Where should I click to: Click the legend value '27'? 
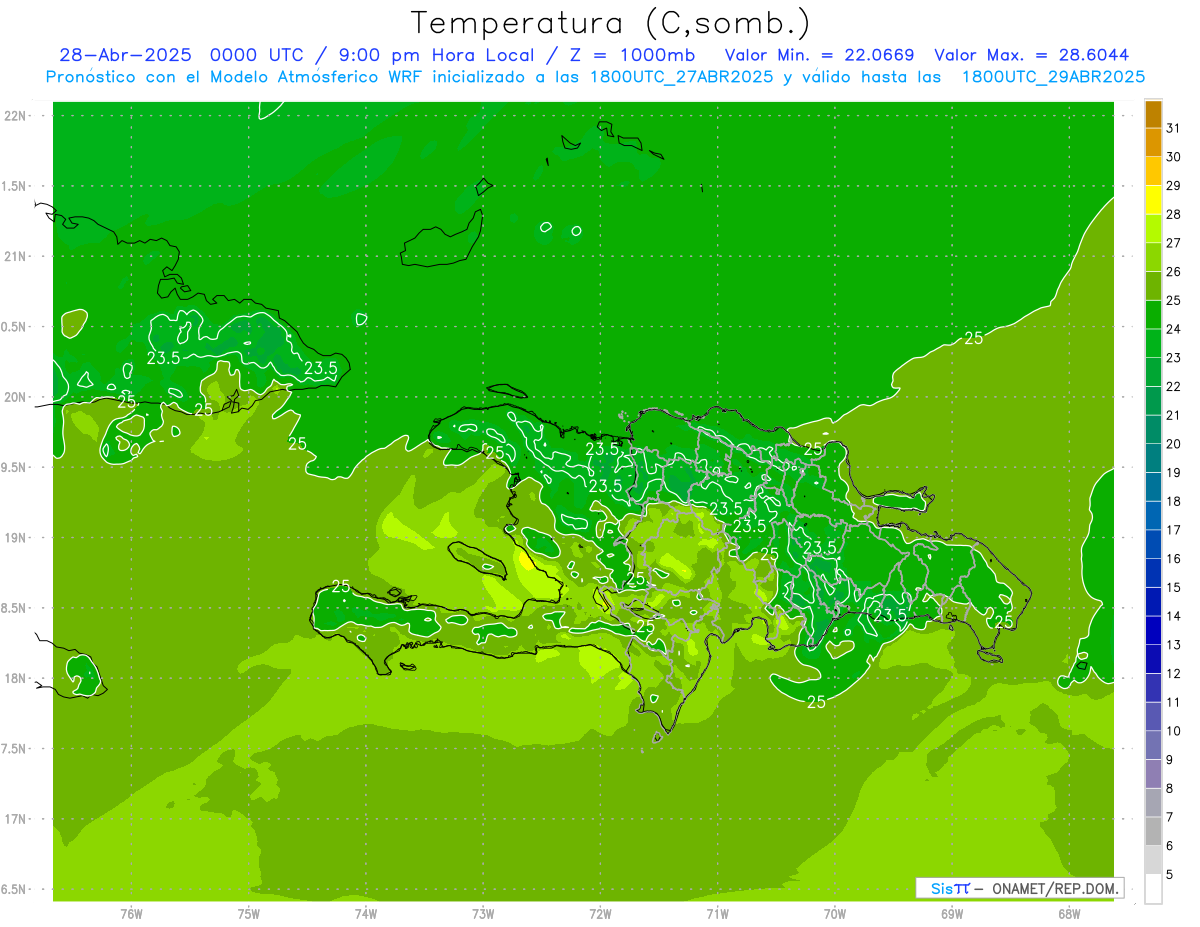pos(1174,243)
